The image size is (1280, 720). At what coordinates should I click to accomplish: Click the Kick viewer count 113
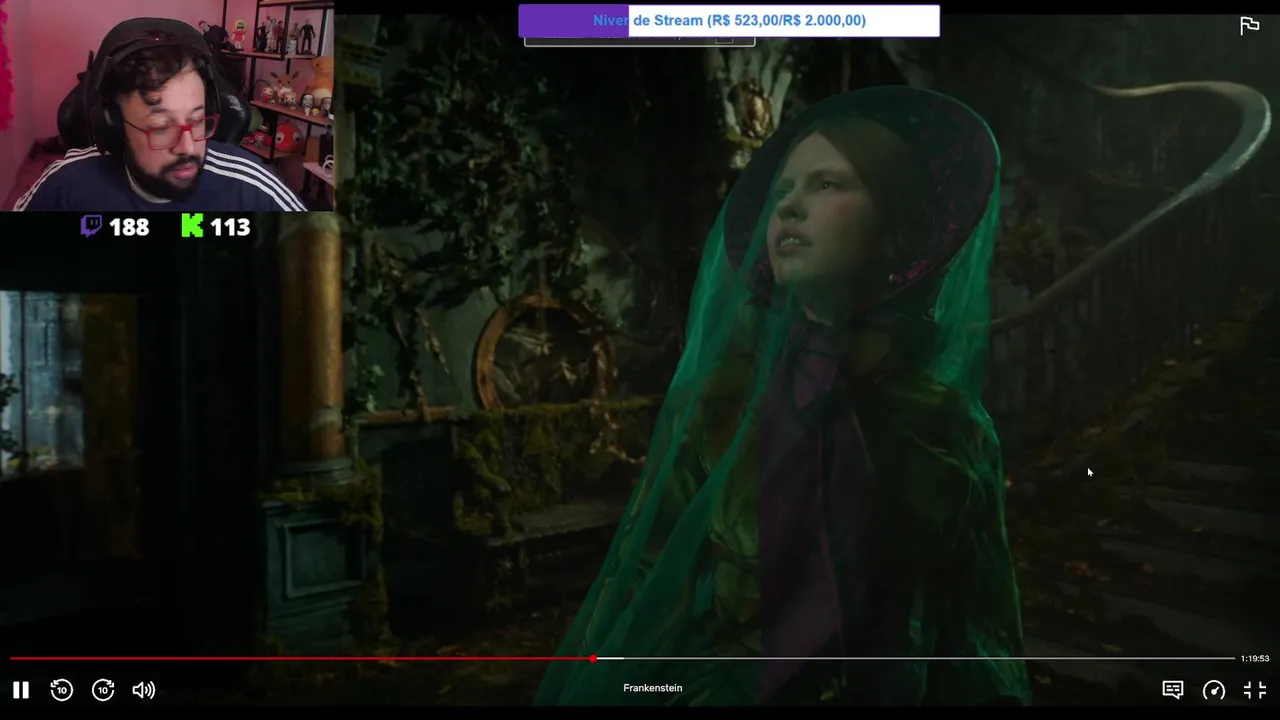[x=230, y=228]
